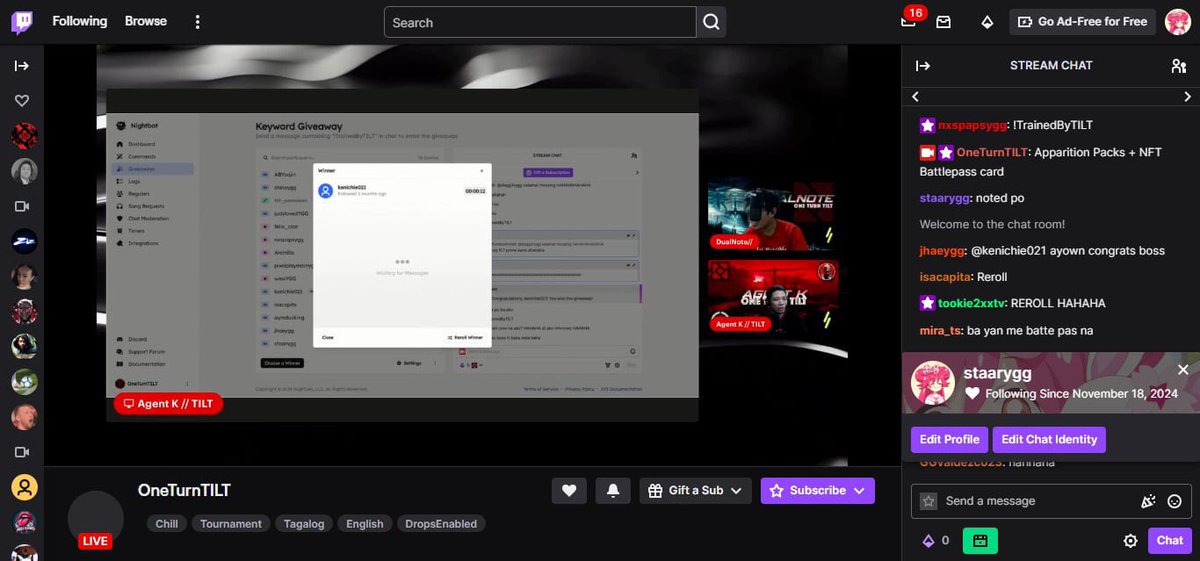
Task: Click Go Ad-Free for Free
Action: pyautogui.click(x=1082, y=22)
